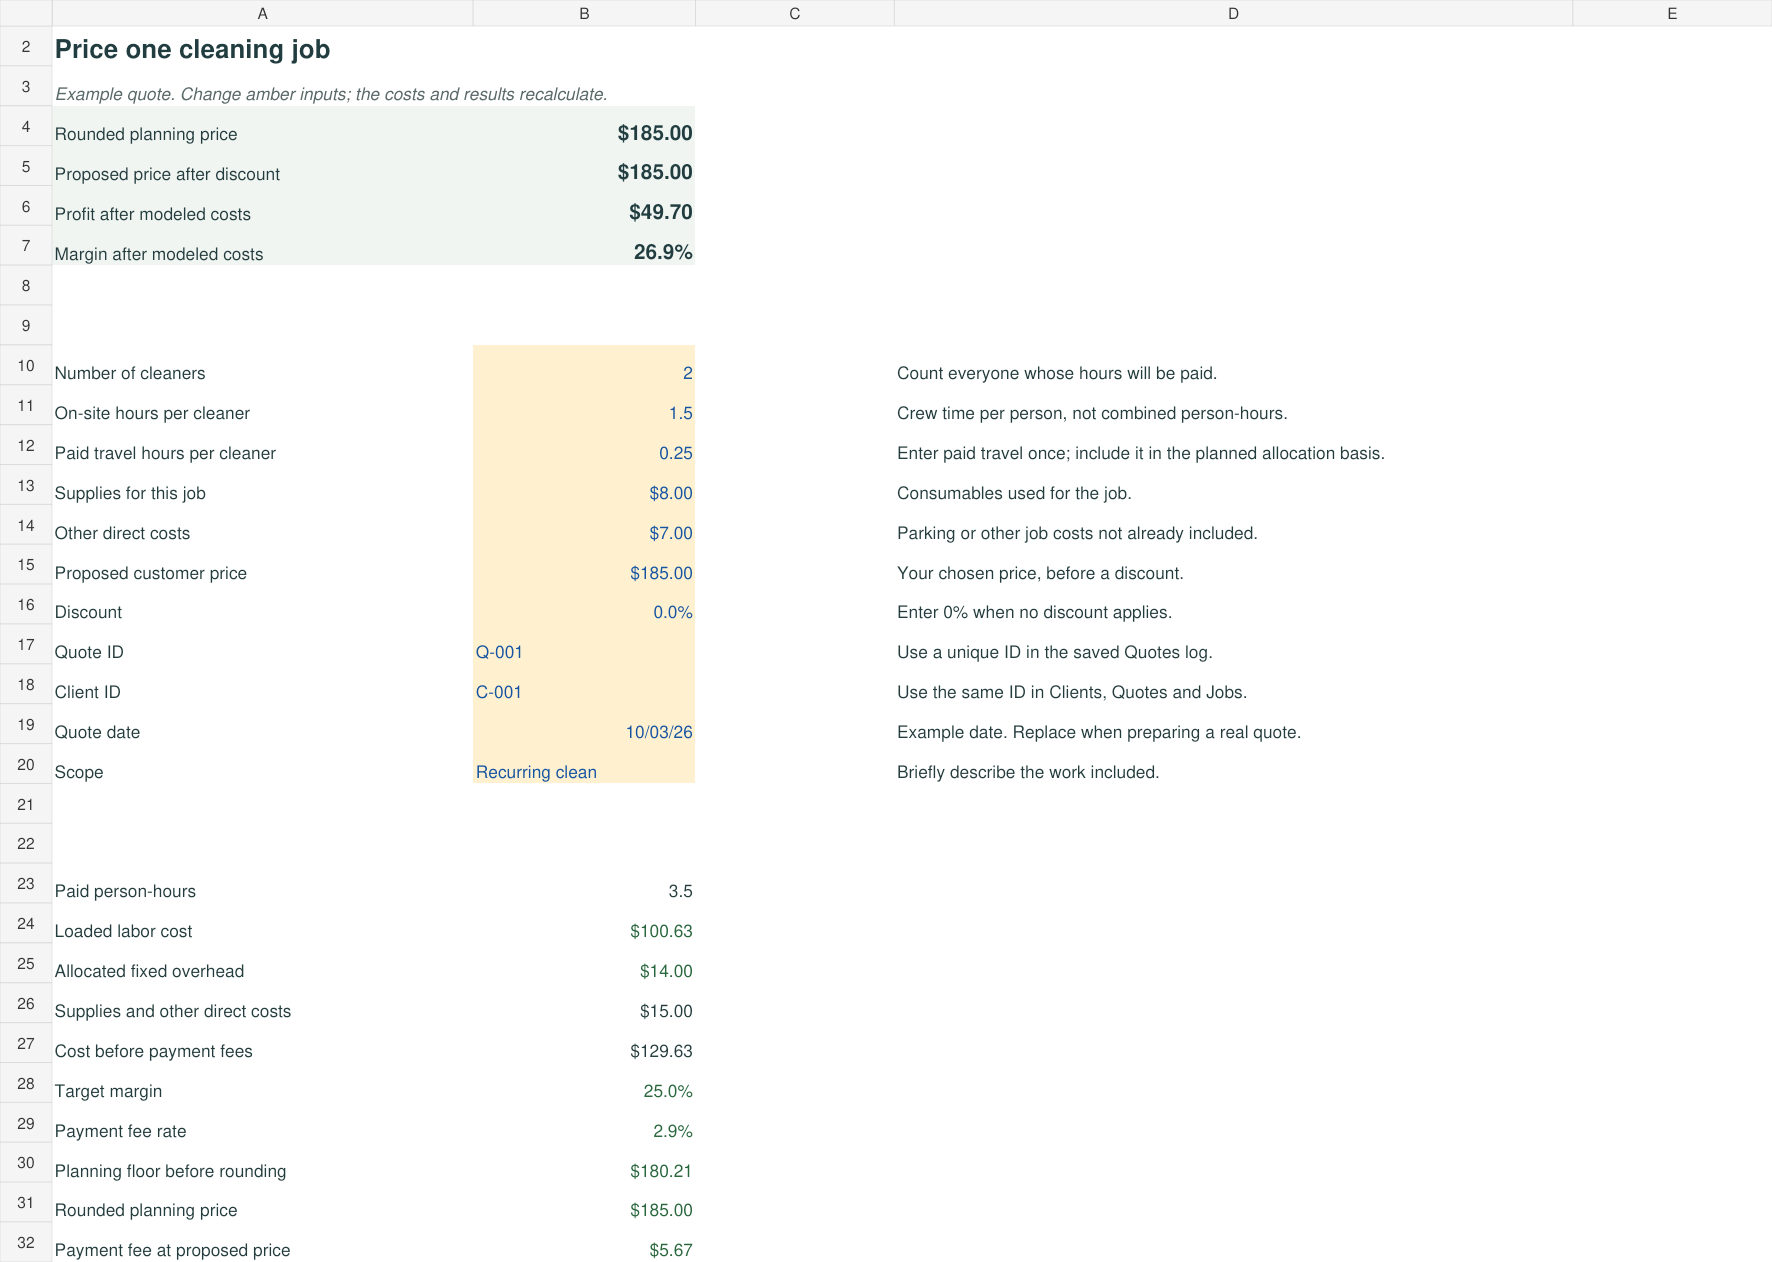
Task: Select column D header
Action: click(1233, 13)
